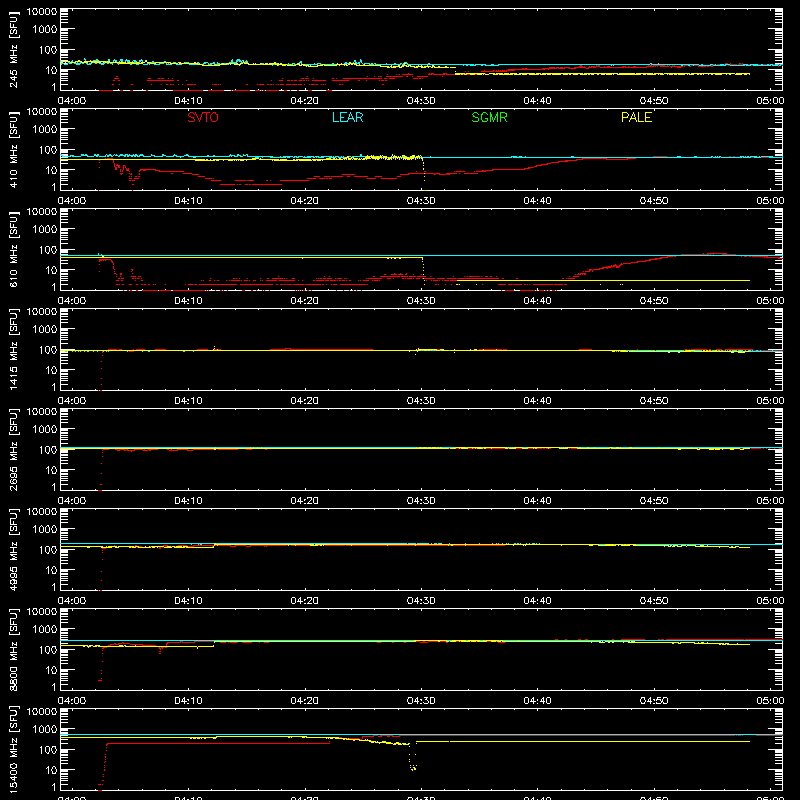Image resolution: width=800 pixels, height=800 pixels.
Task: Click 04:20 tick under the 8800 MHz plot
Action: click(x=305, y=701)
